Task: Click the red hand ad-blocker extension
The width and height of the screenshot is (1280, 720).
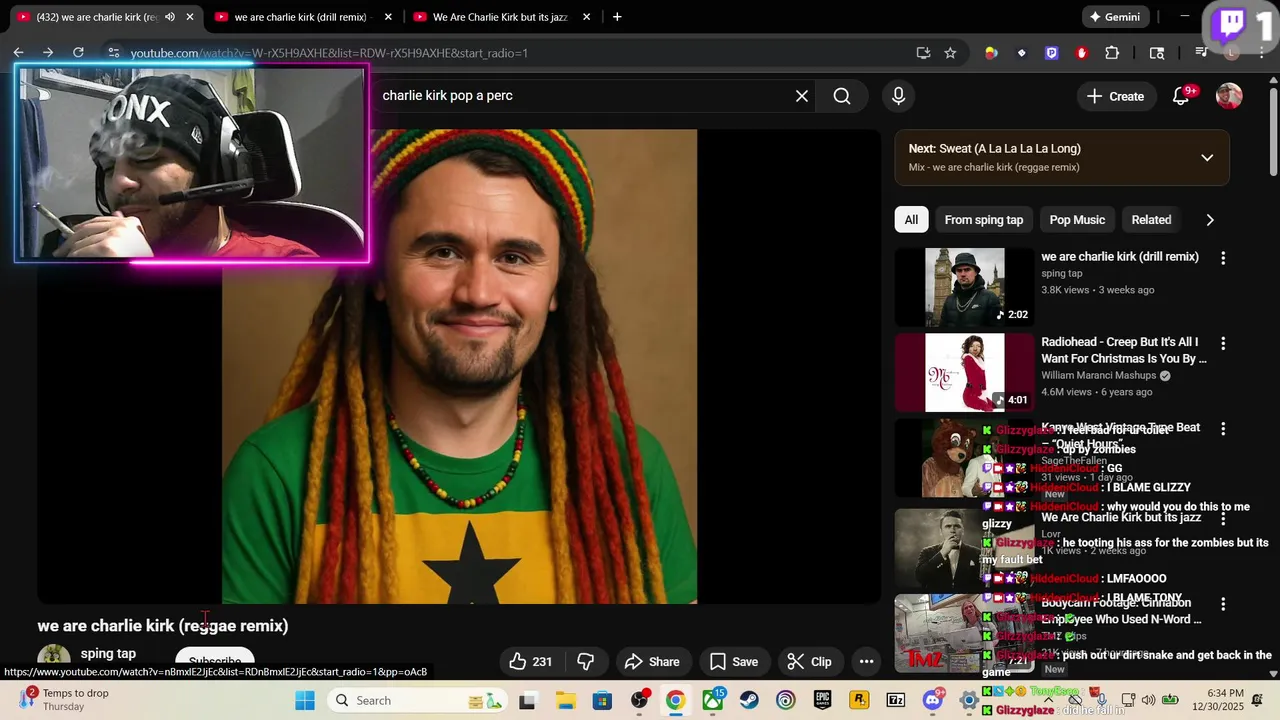Action: (1081, 53)
